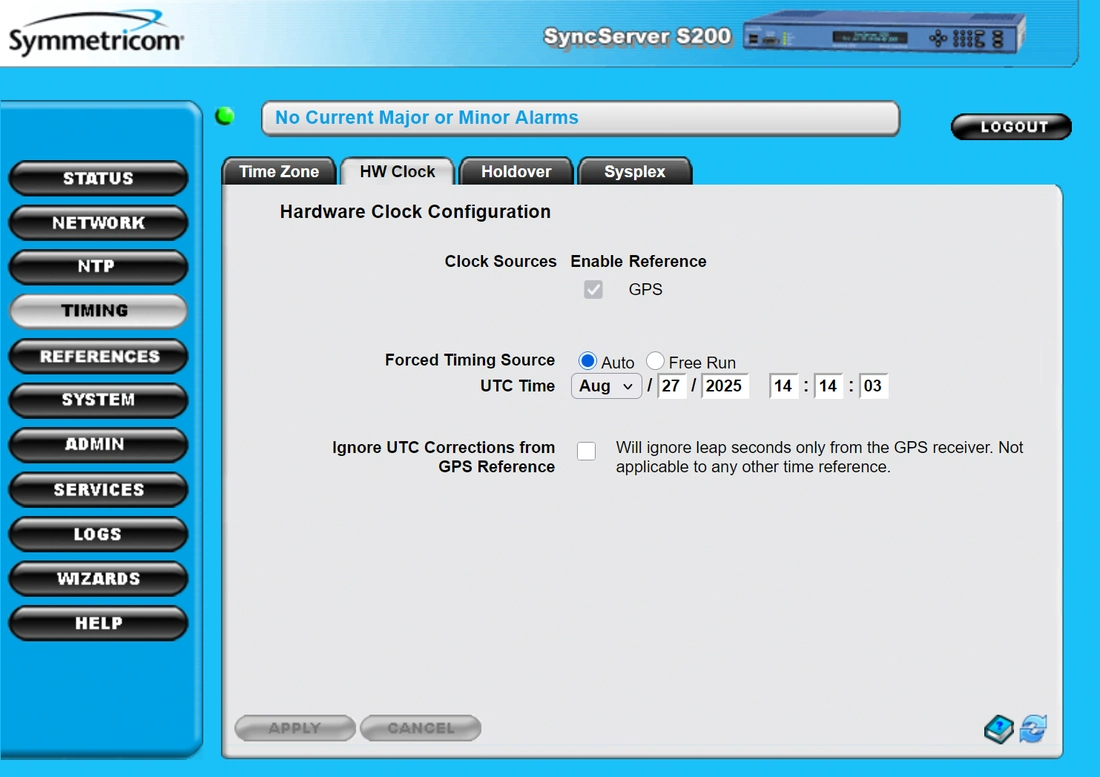Click the Clock Sources label
Viewport: 1100px width, 777px height.
pyautogui.click(x=500, y=262)
